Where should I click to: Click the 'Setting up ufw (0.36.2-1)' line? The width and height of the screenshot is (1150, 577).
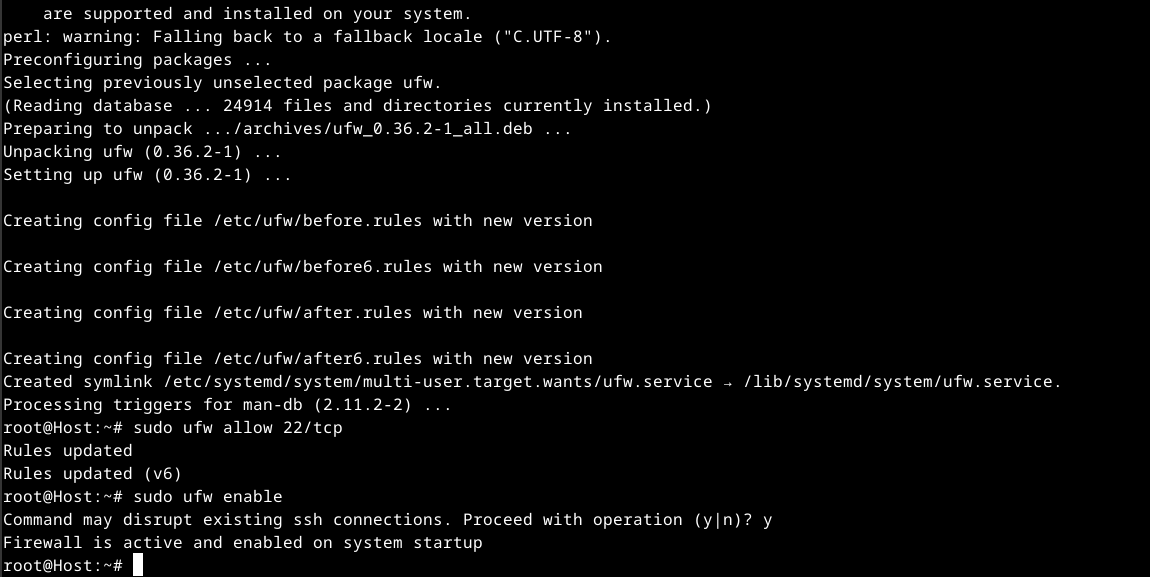(147, 175)
